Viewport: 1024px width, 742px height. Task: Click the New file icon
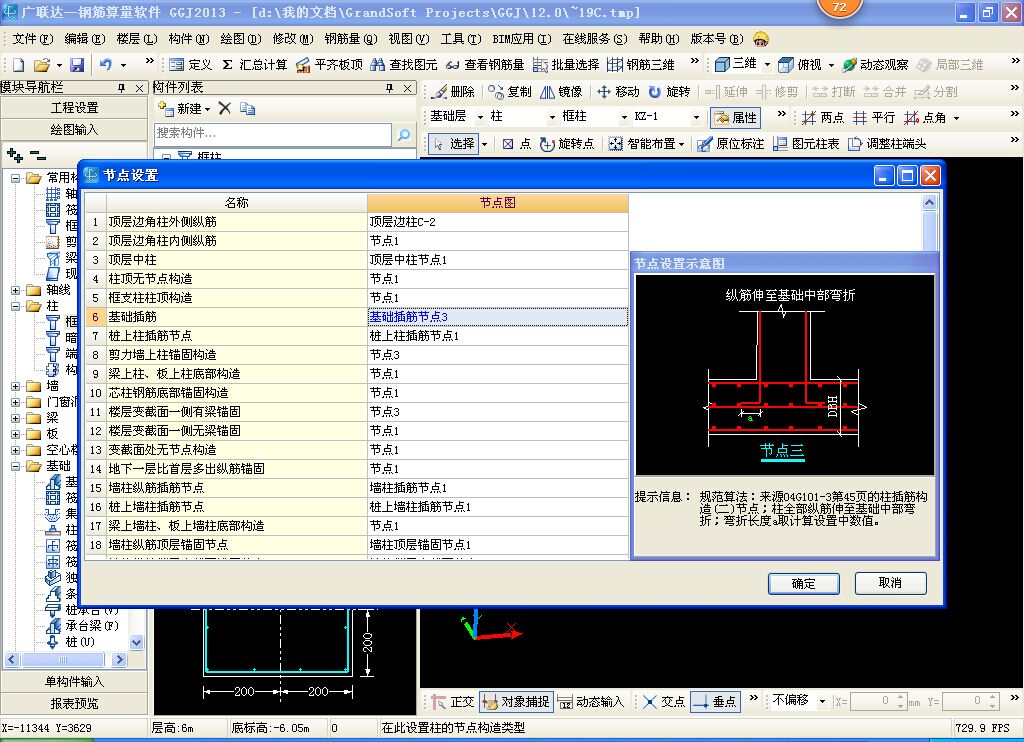18,65
